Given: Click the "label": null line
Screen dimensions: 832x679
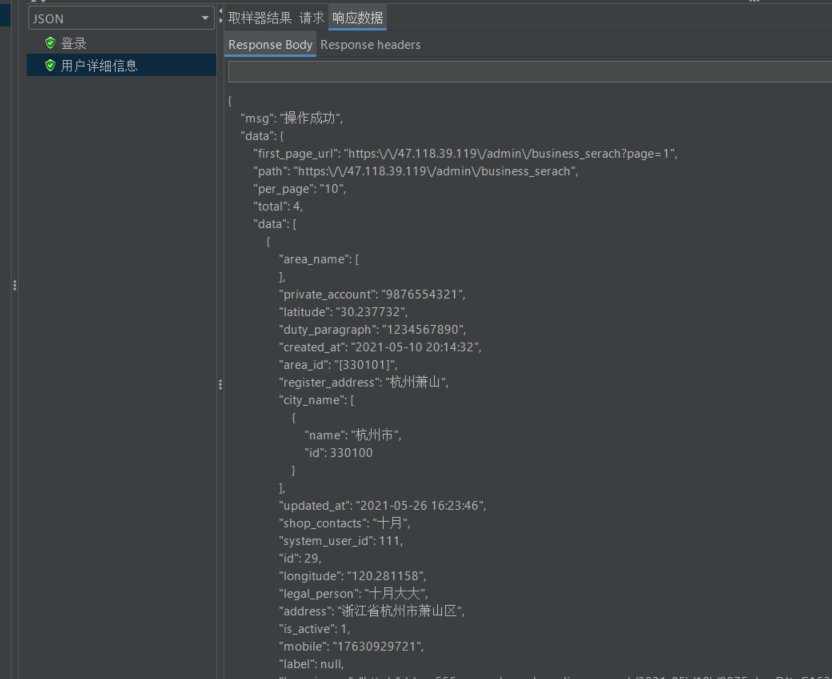Looking at the screenshot, I should 311,664.
